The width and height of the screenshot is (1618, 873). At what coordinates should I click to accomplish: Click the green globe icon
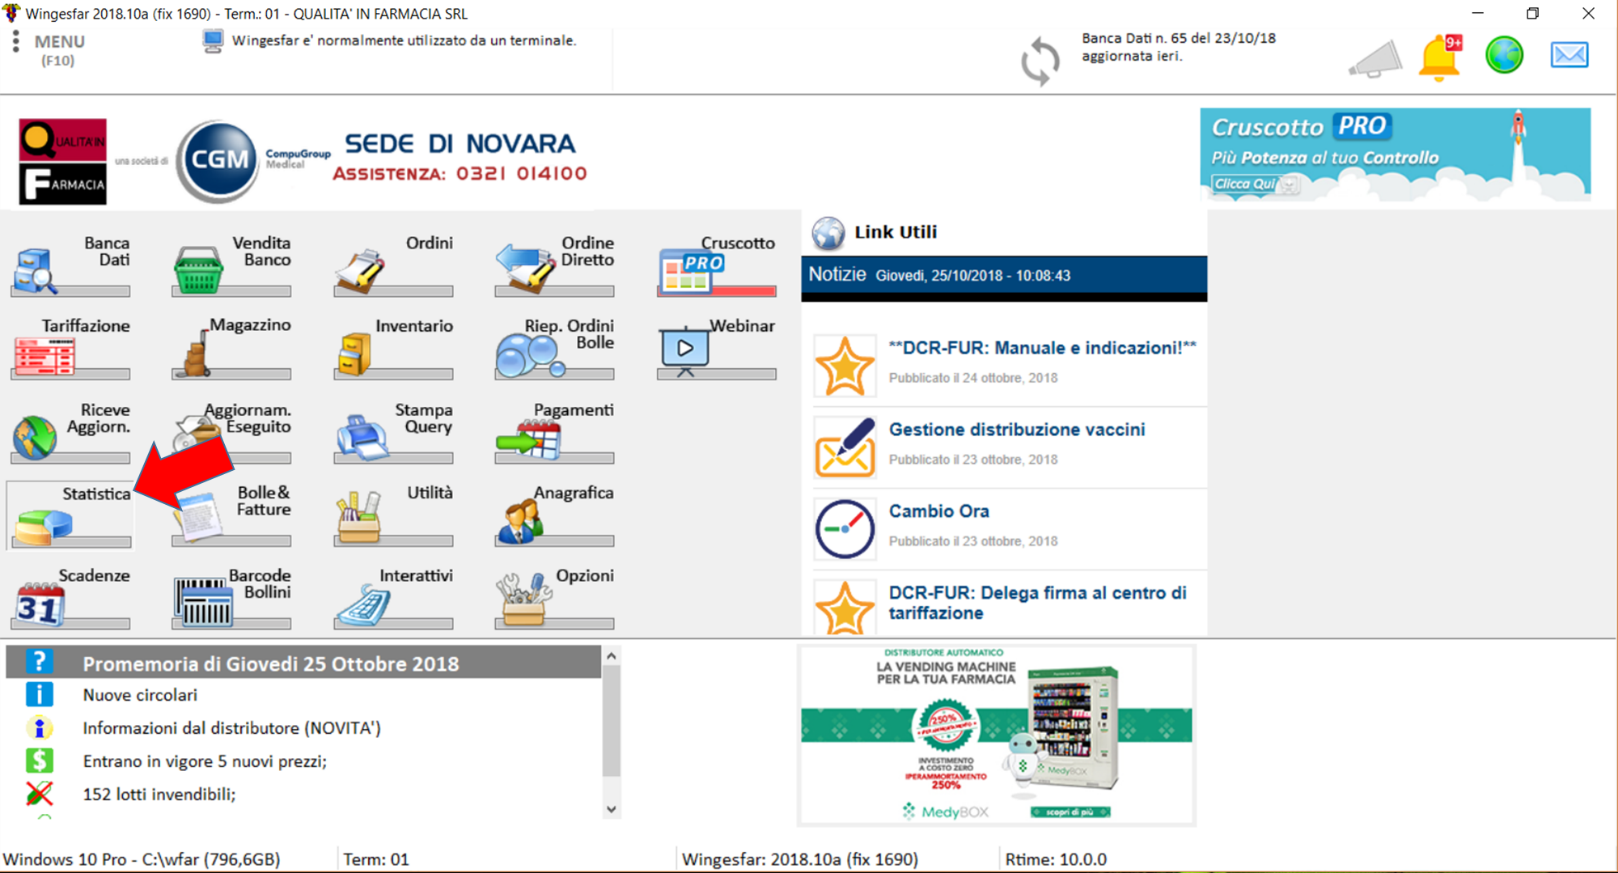click(x=1504, y=55)
